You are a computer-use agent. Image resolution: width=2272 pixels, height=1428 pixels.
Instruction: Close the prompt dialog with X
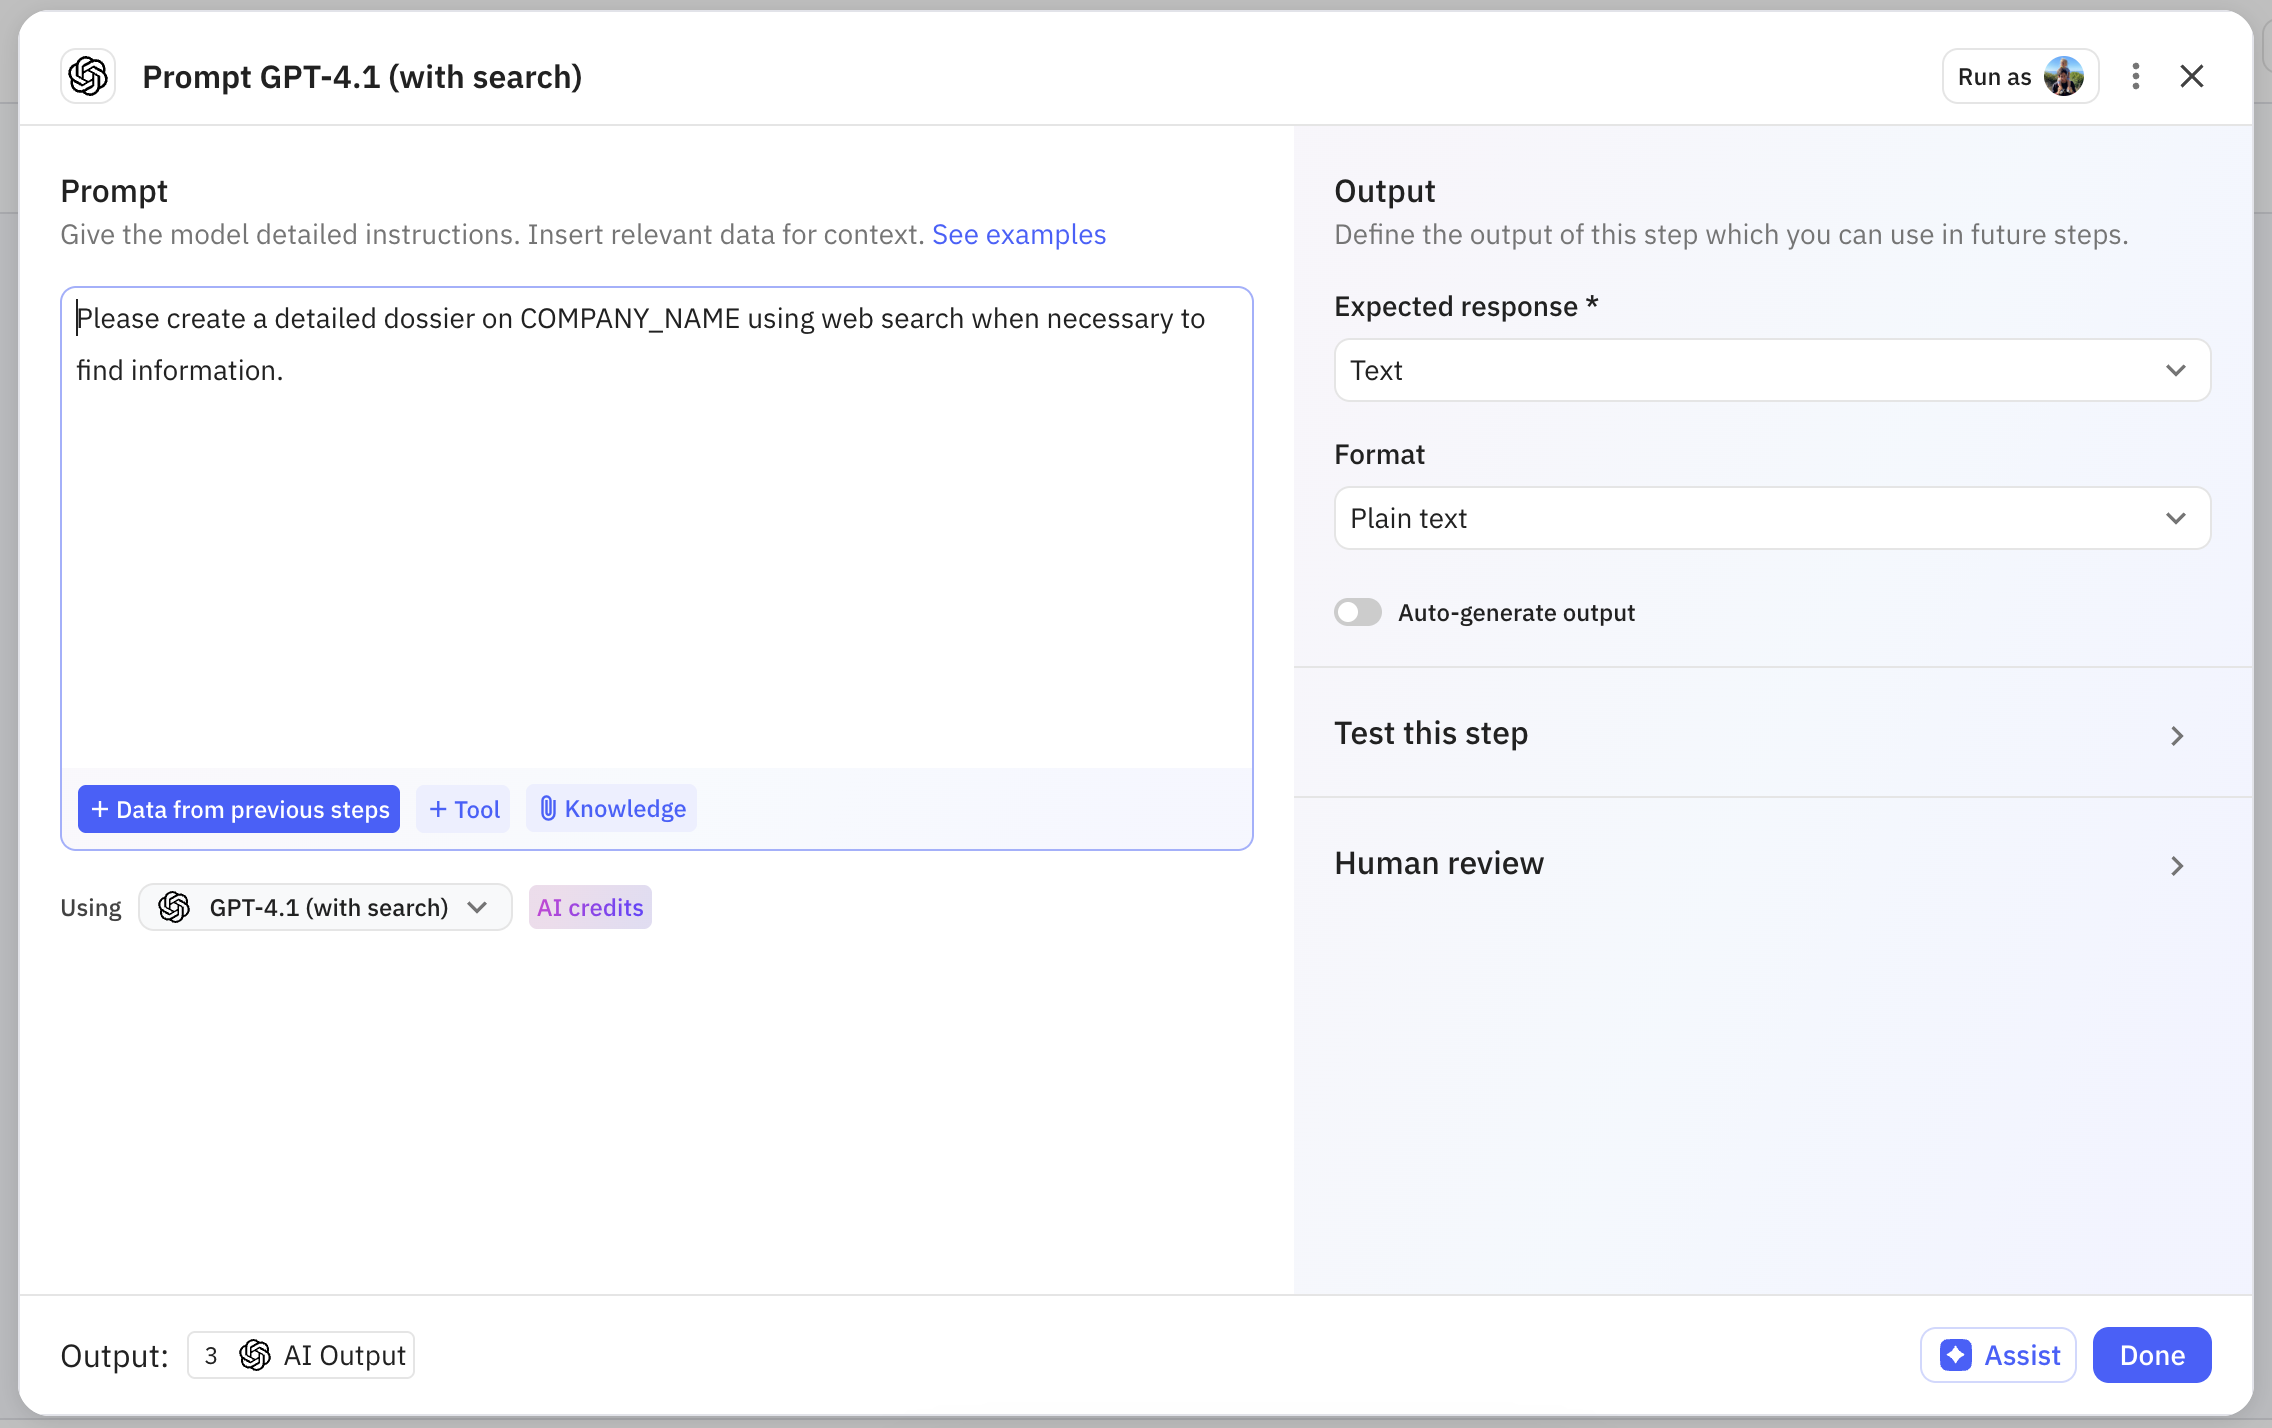pos(2191,76)
